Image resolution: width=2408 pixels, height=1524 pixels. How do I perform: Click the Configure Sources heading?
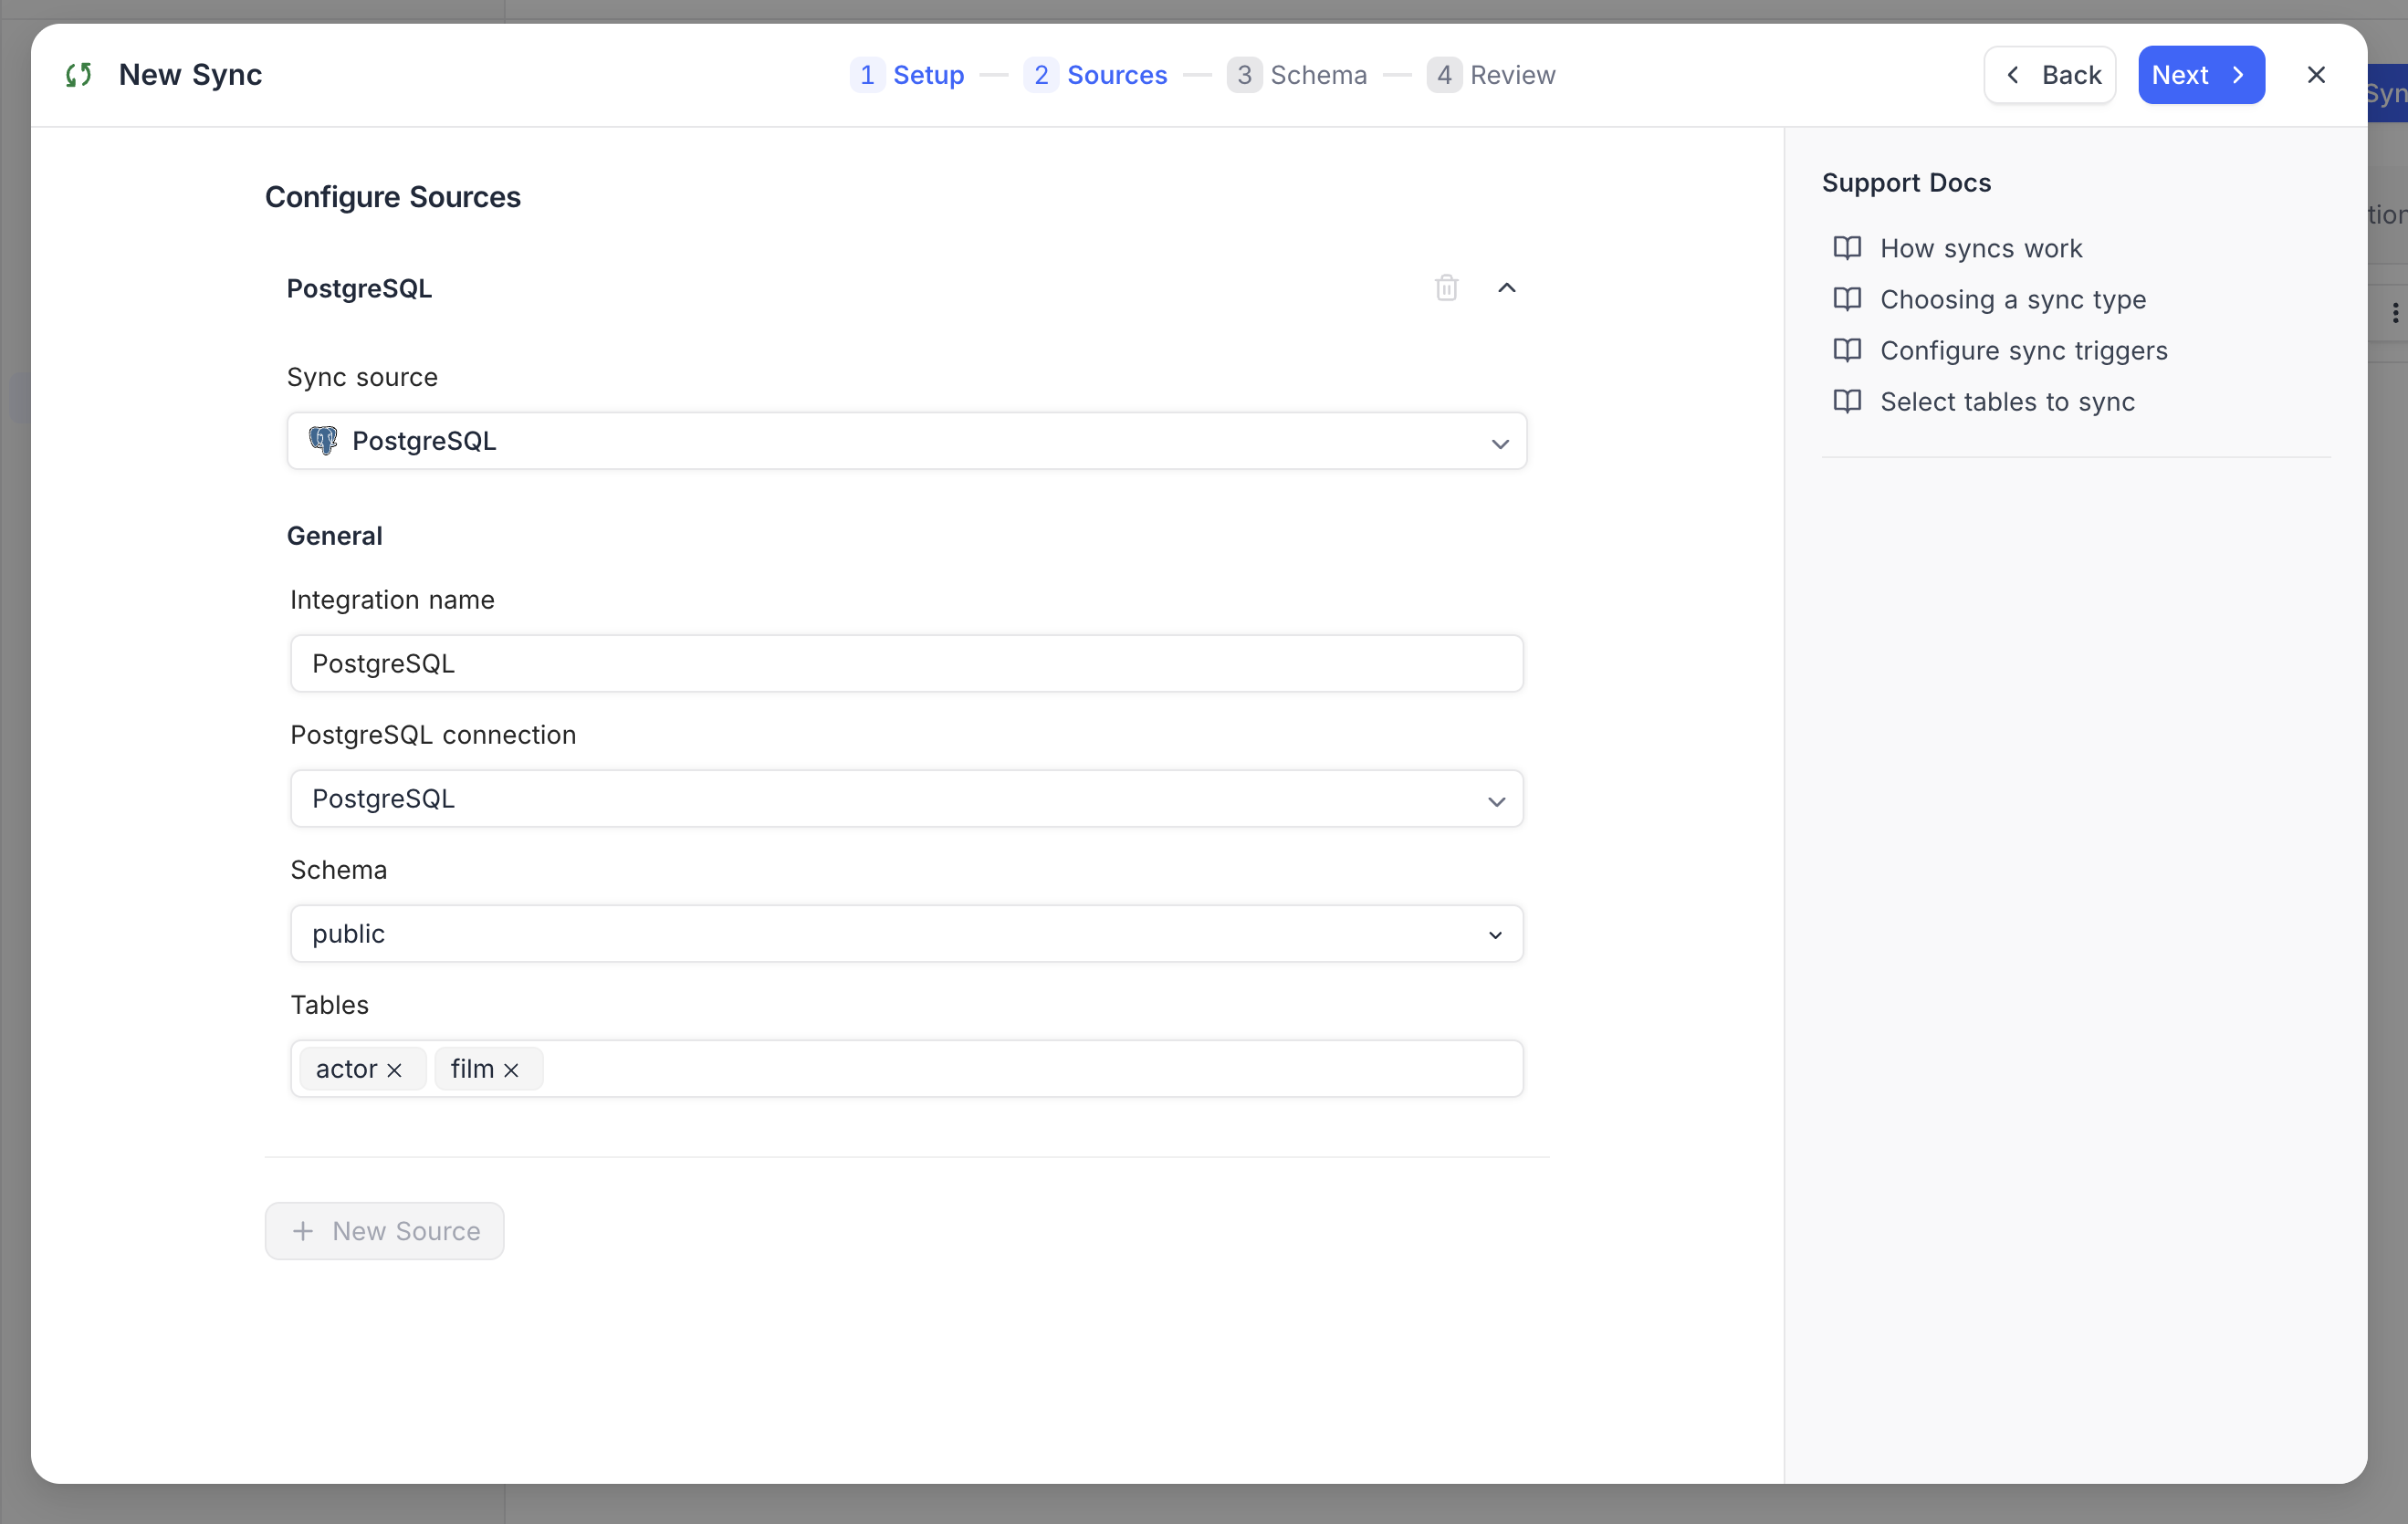[393, 197]
